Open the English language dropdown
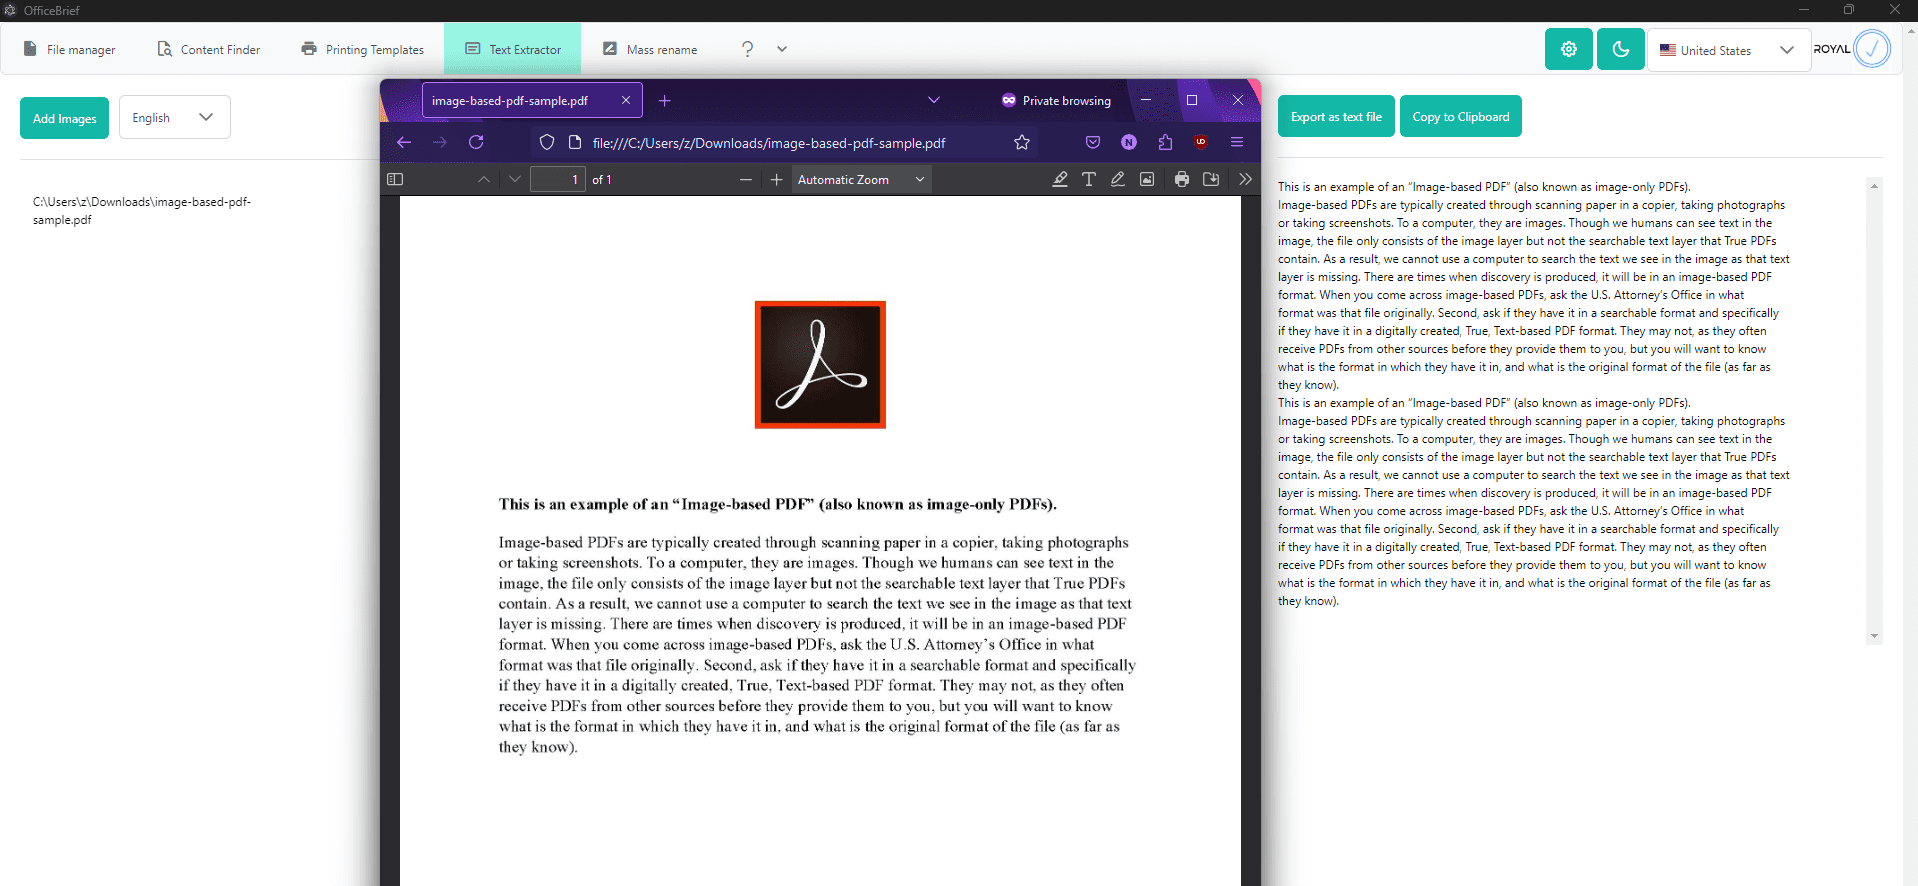The image size is (1918, 886). [x=175, y=117]
